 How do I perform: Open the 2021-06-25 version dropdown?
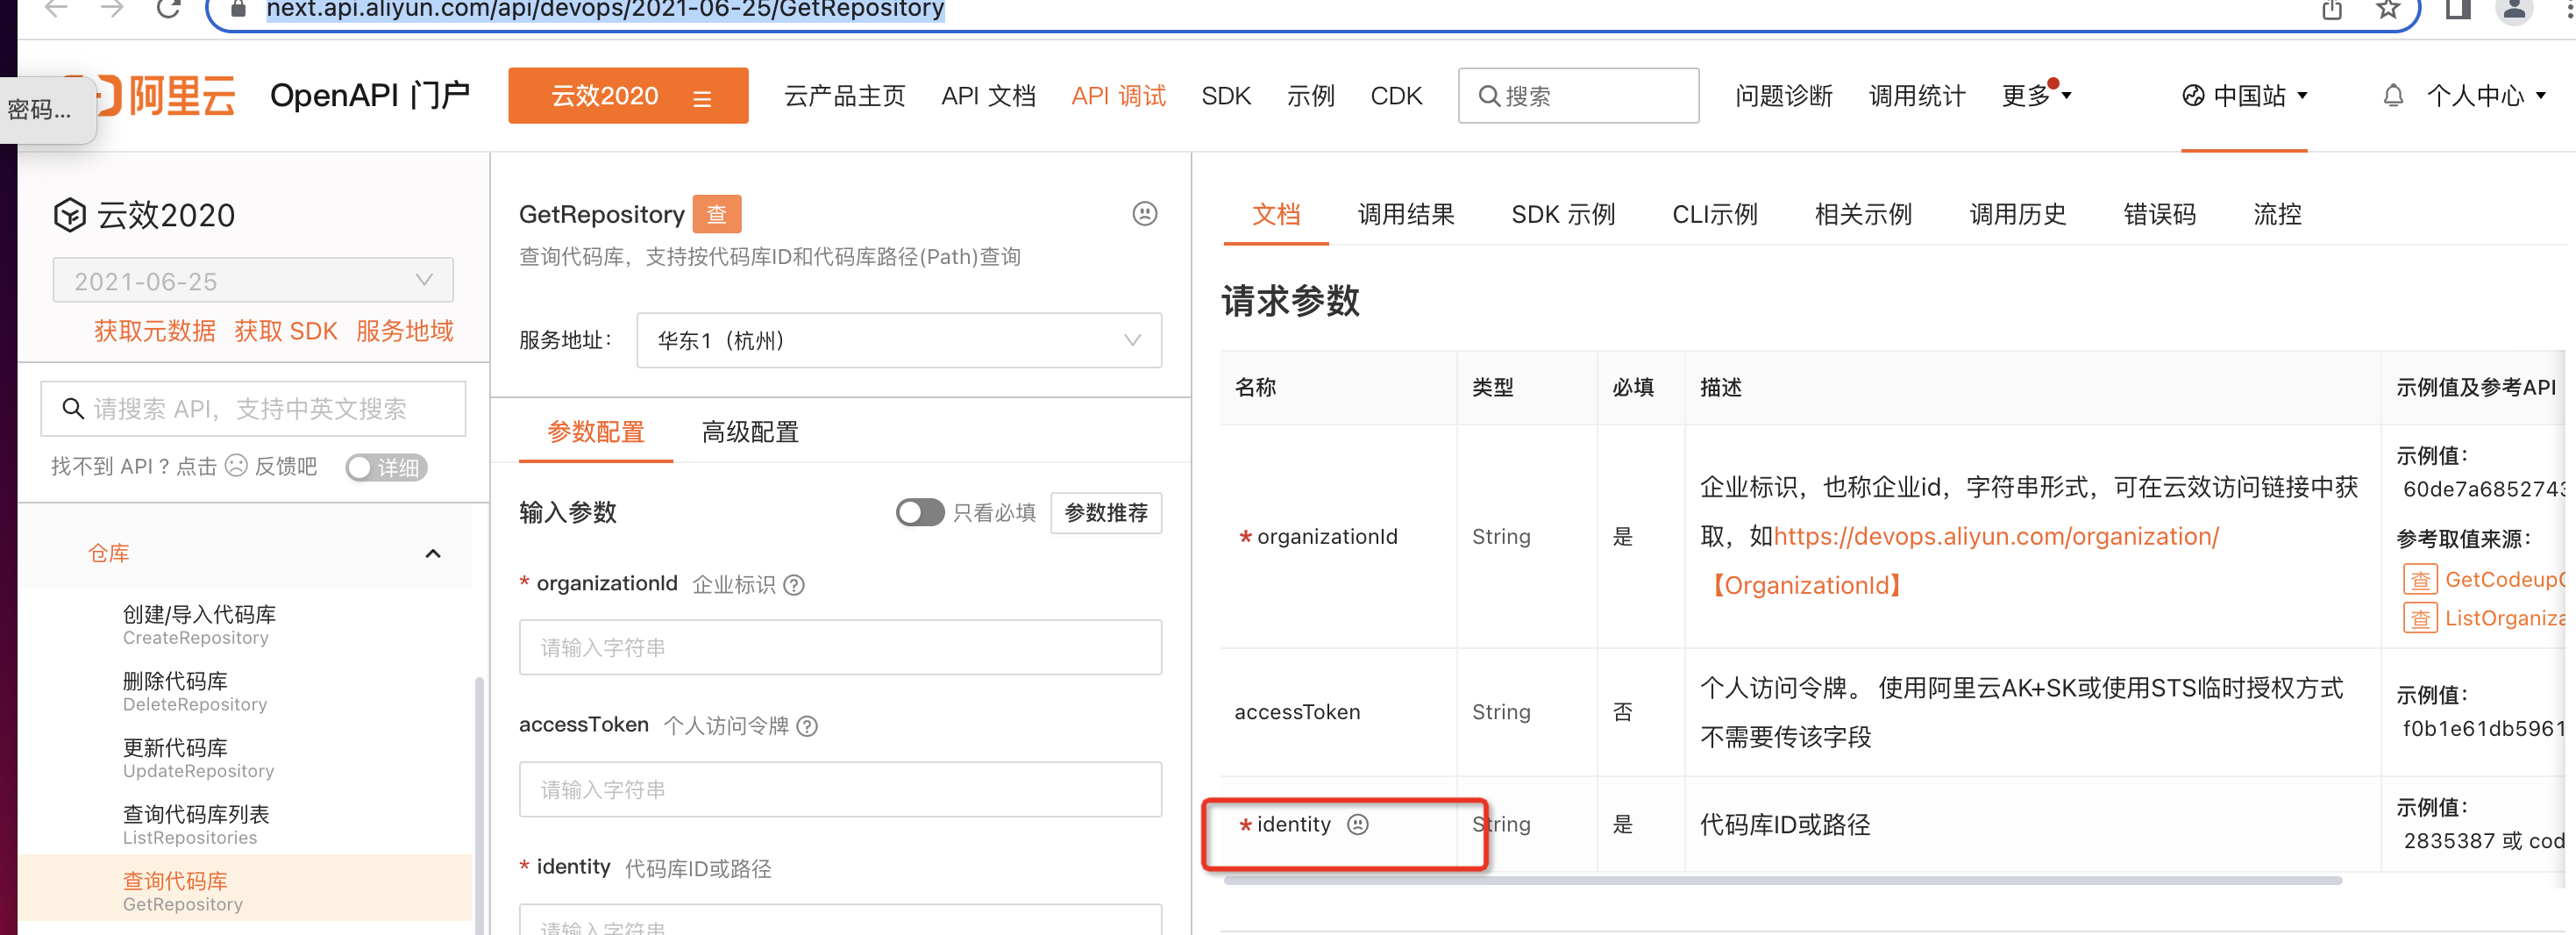point(253,281)
